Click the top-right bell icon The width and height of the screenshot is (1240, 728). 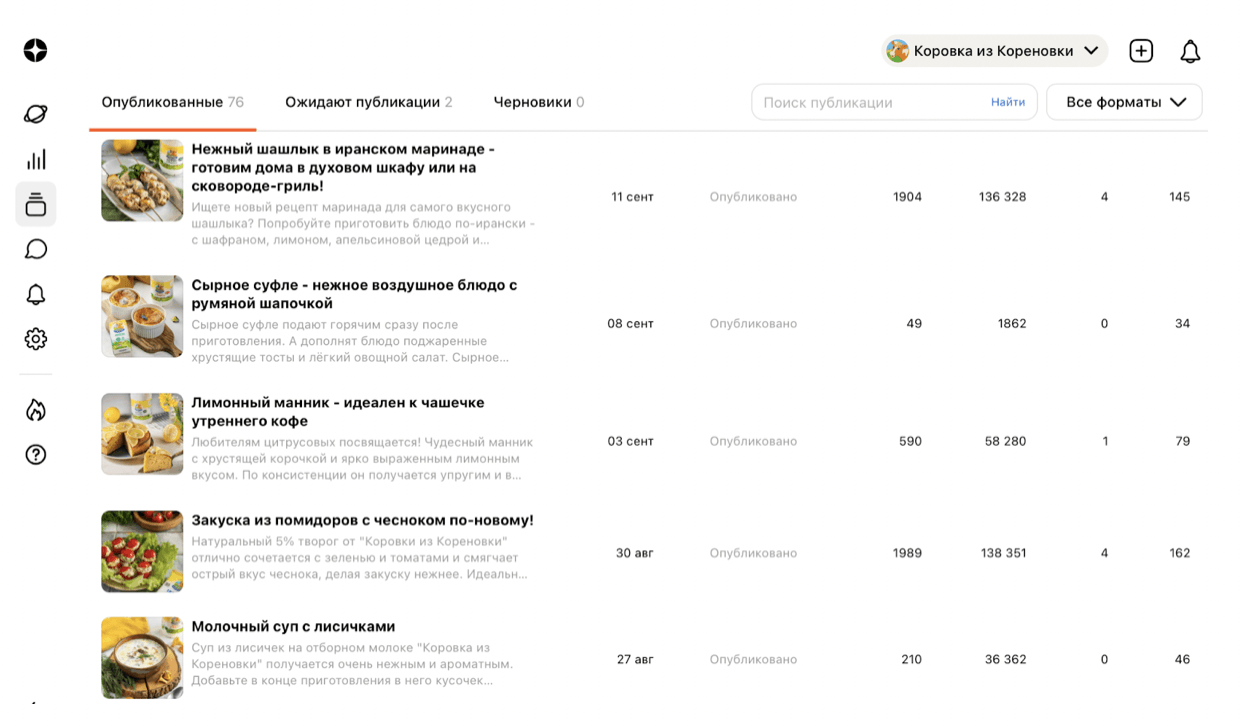tap(1190, 51)
